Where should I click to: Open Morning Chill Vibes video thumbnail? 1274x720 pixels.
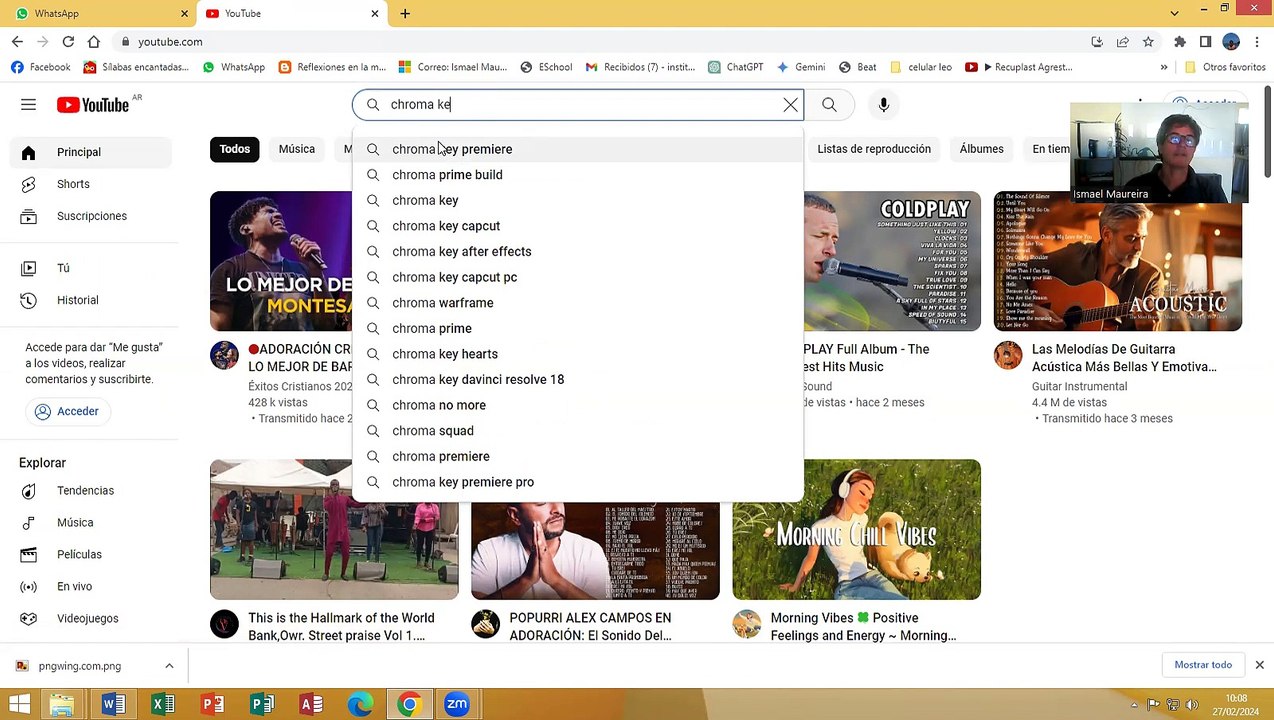tap(856, 530)
